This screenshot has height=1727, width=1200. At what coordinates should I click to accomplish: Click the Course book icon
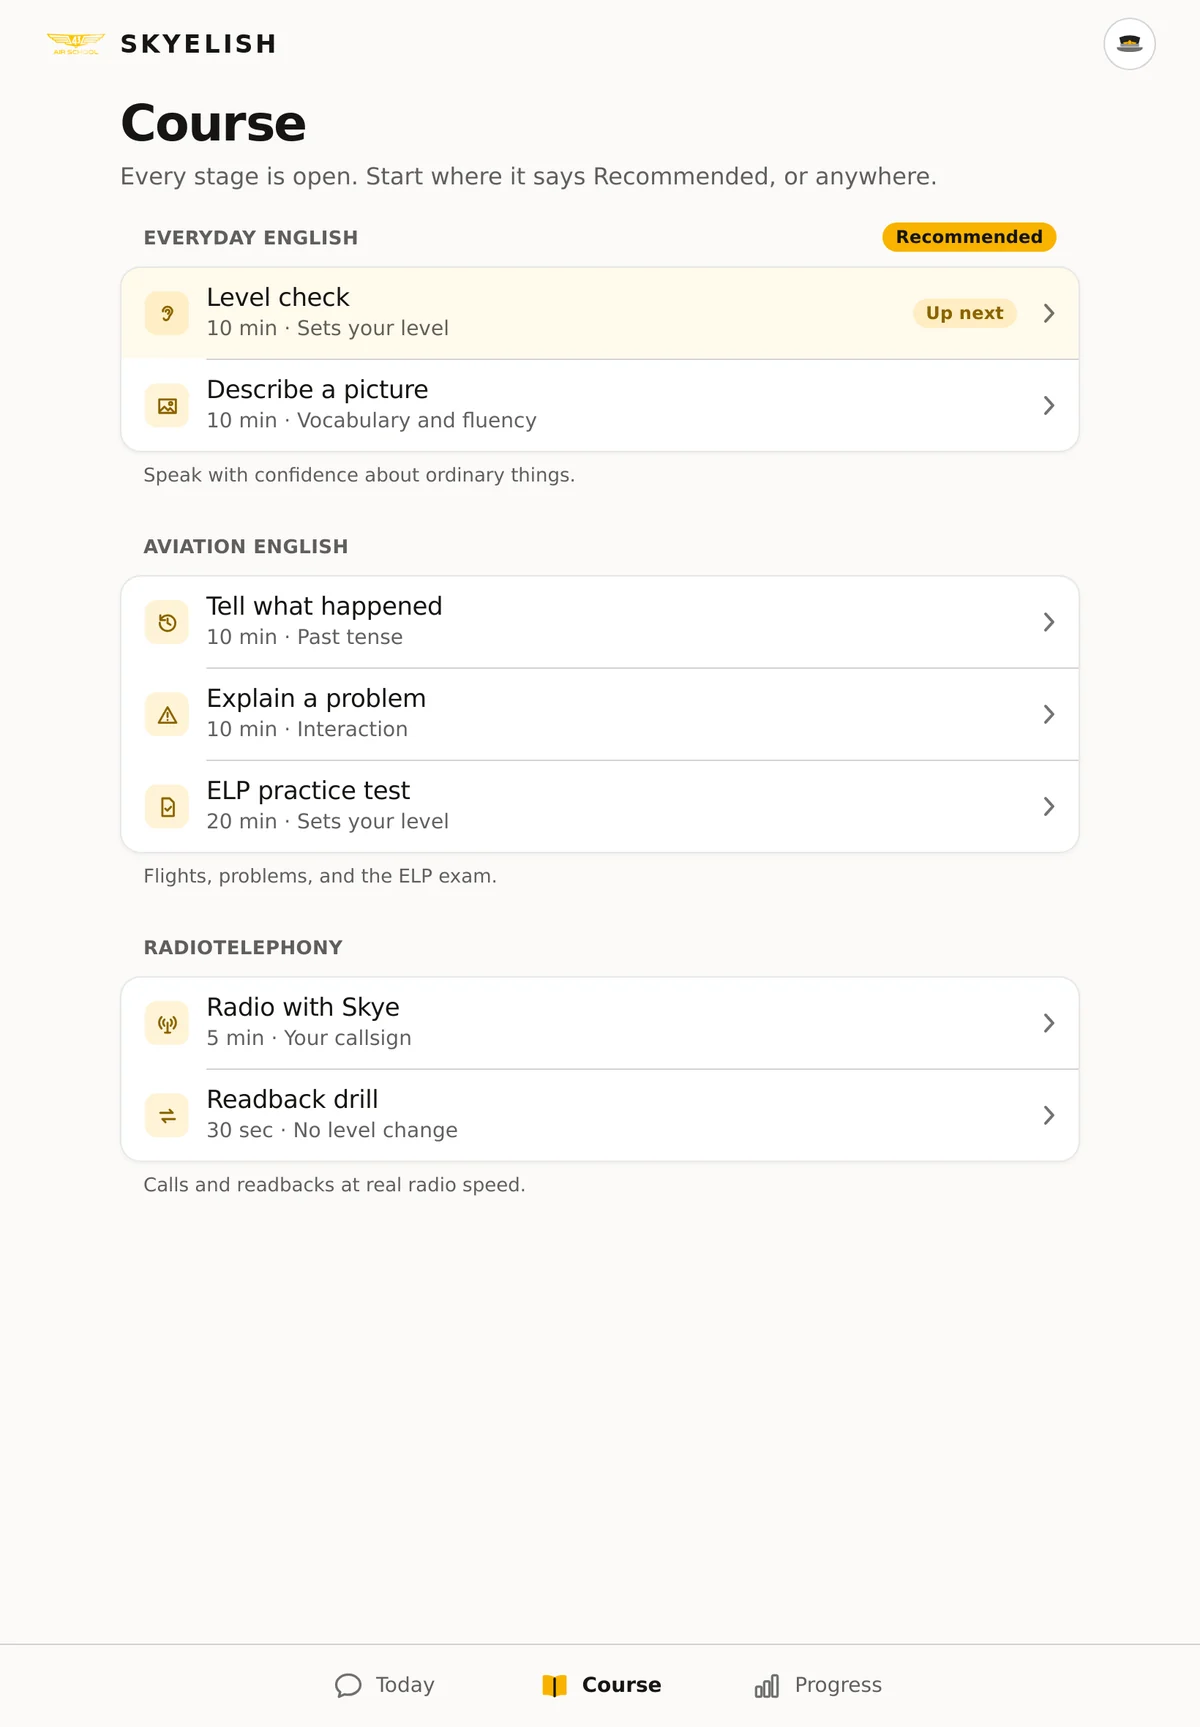coord(554,1685)
